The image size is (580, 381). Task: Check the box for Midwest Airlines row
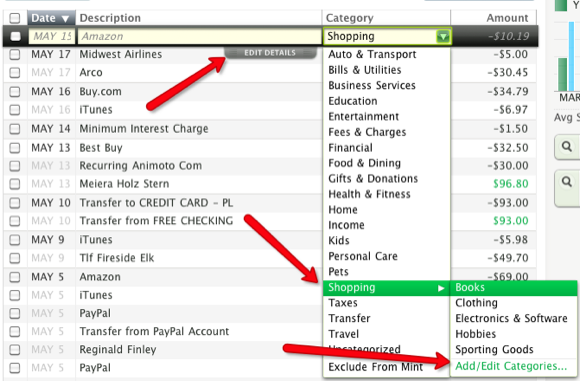(x=15, y=54)
